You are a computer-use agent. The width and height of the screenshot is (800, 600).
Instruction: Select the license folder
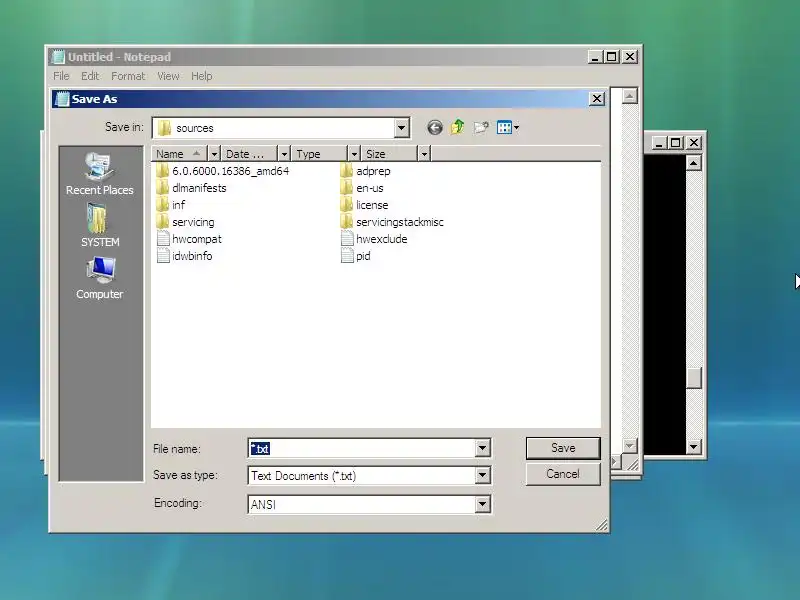[x=364, y=205]
